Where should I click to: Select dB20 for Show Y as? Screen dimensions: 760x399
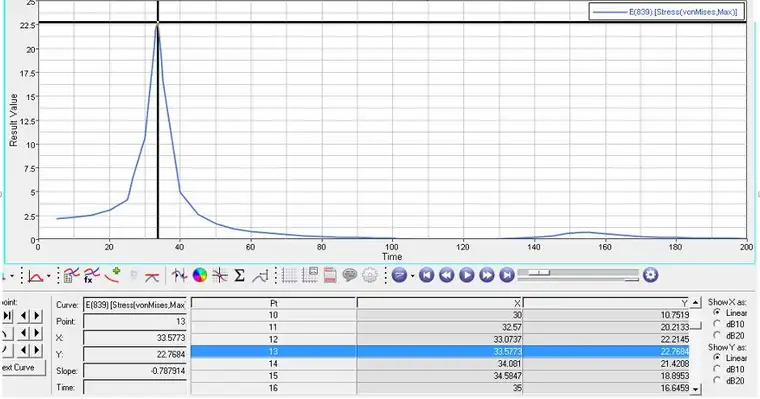pyautogui.click(x=717, y=381)
